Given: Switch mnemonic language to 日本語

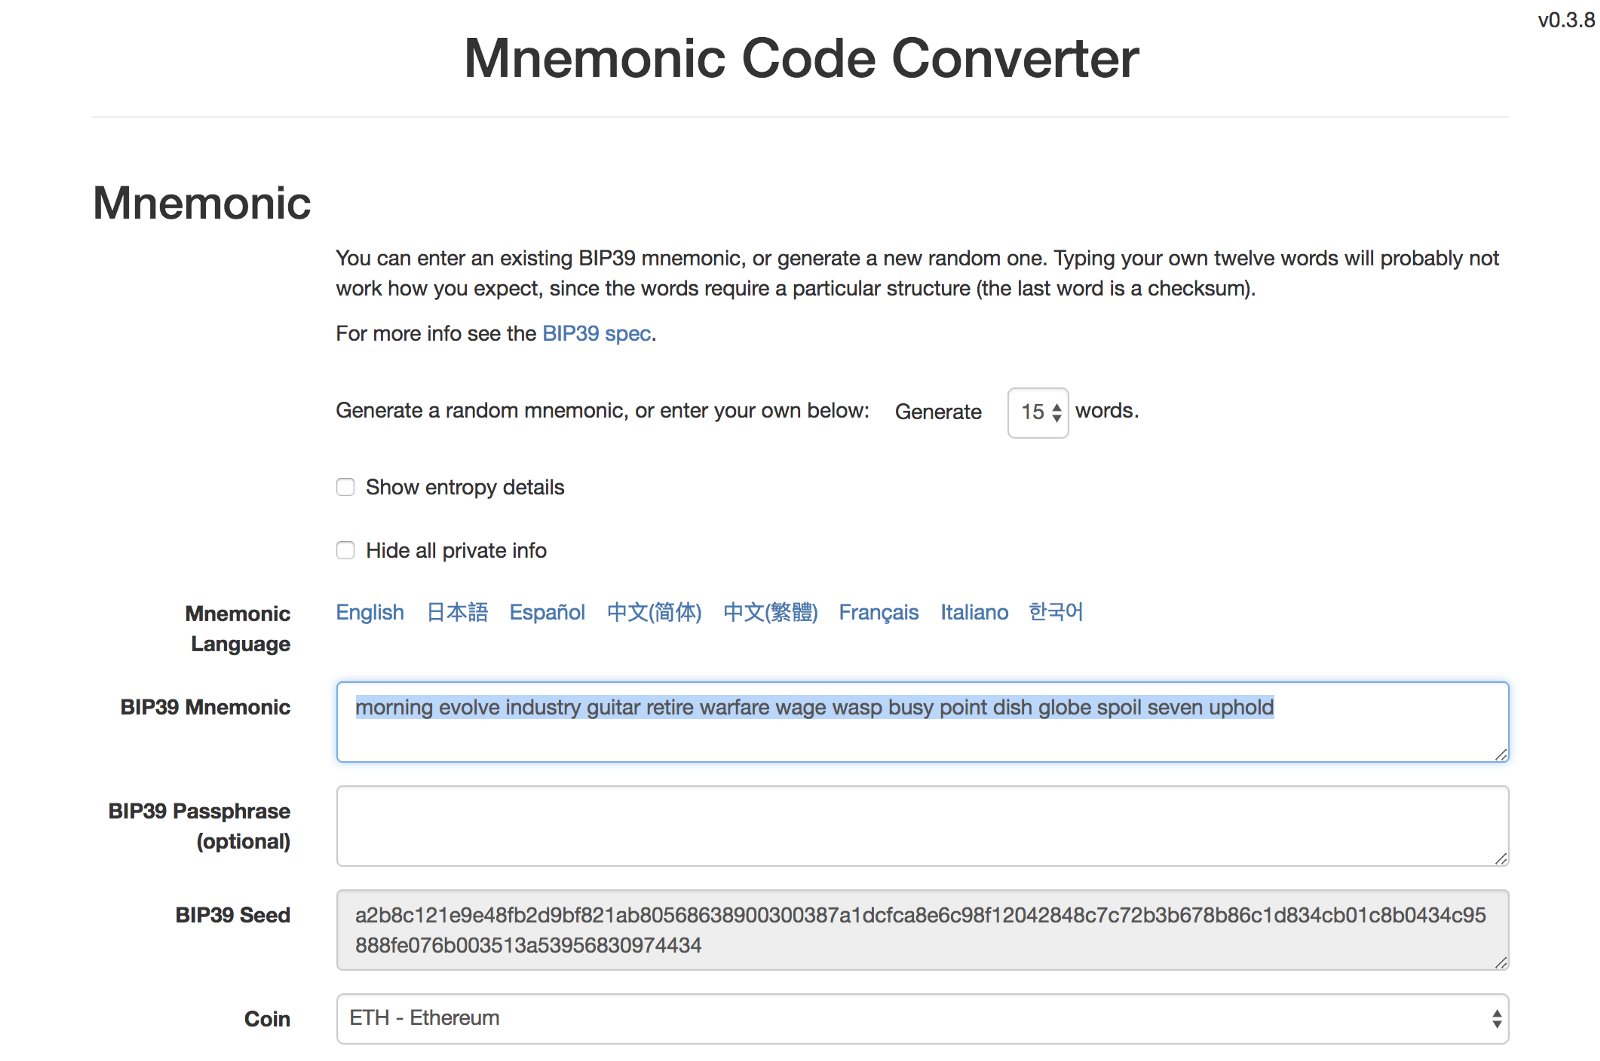Looking at the screenshot, I should point(457,612).
